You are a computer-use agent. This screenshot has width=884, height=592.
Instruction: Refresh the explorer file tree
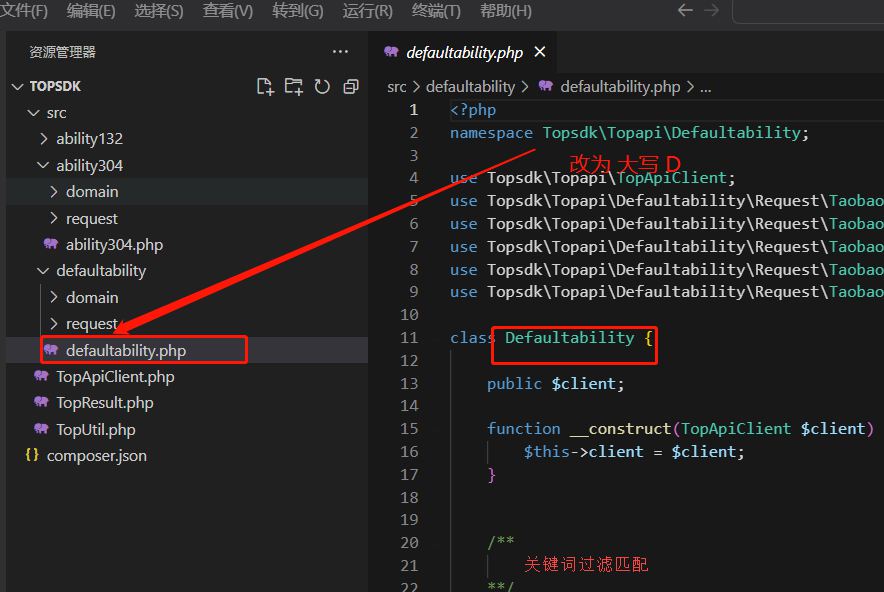coord(322,86)
